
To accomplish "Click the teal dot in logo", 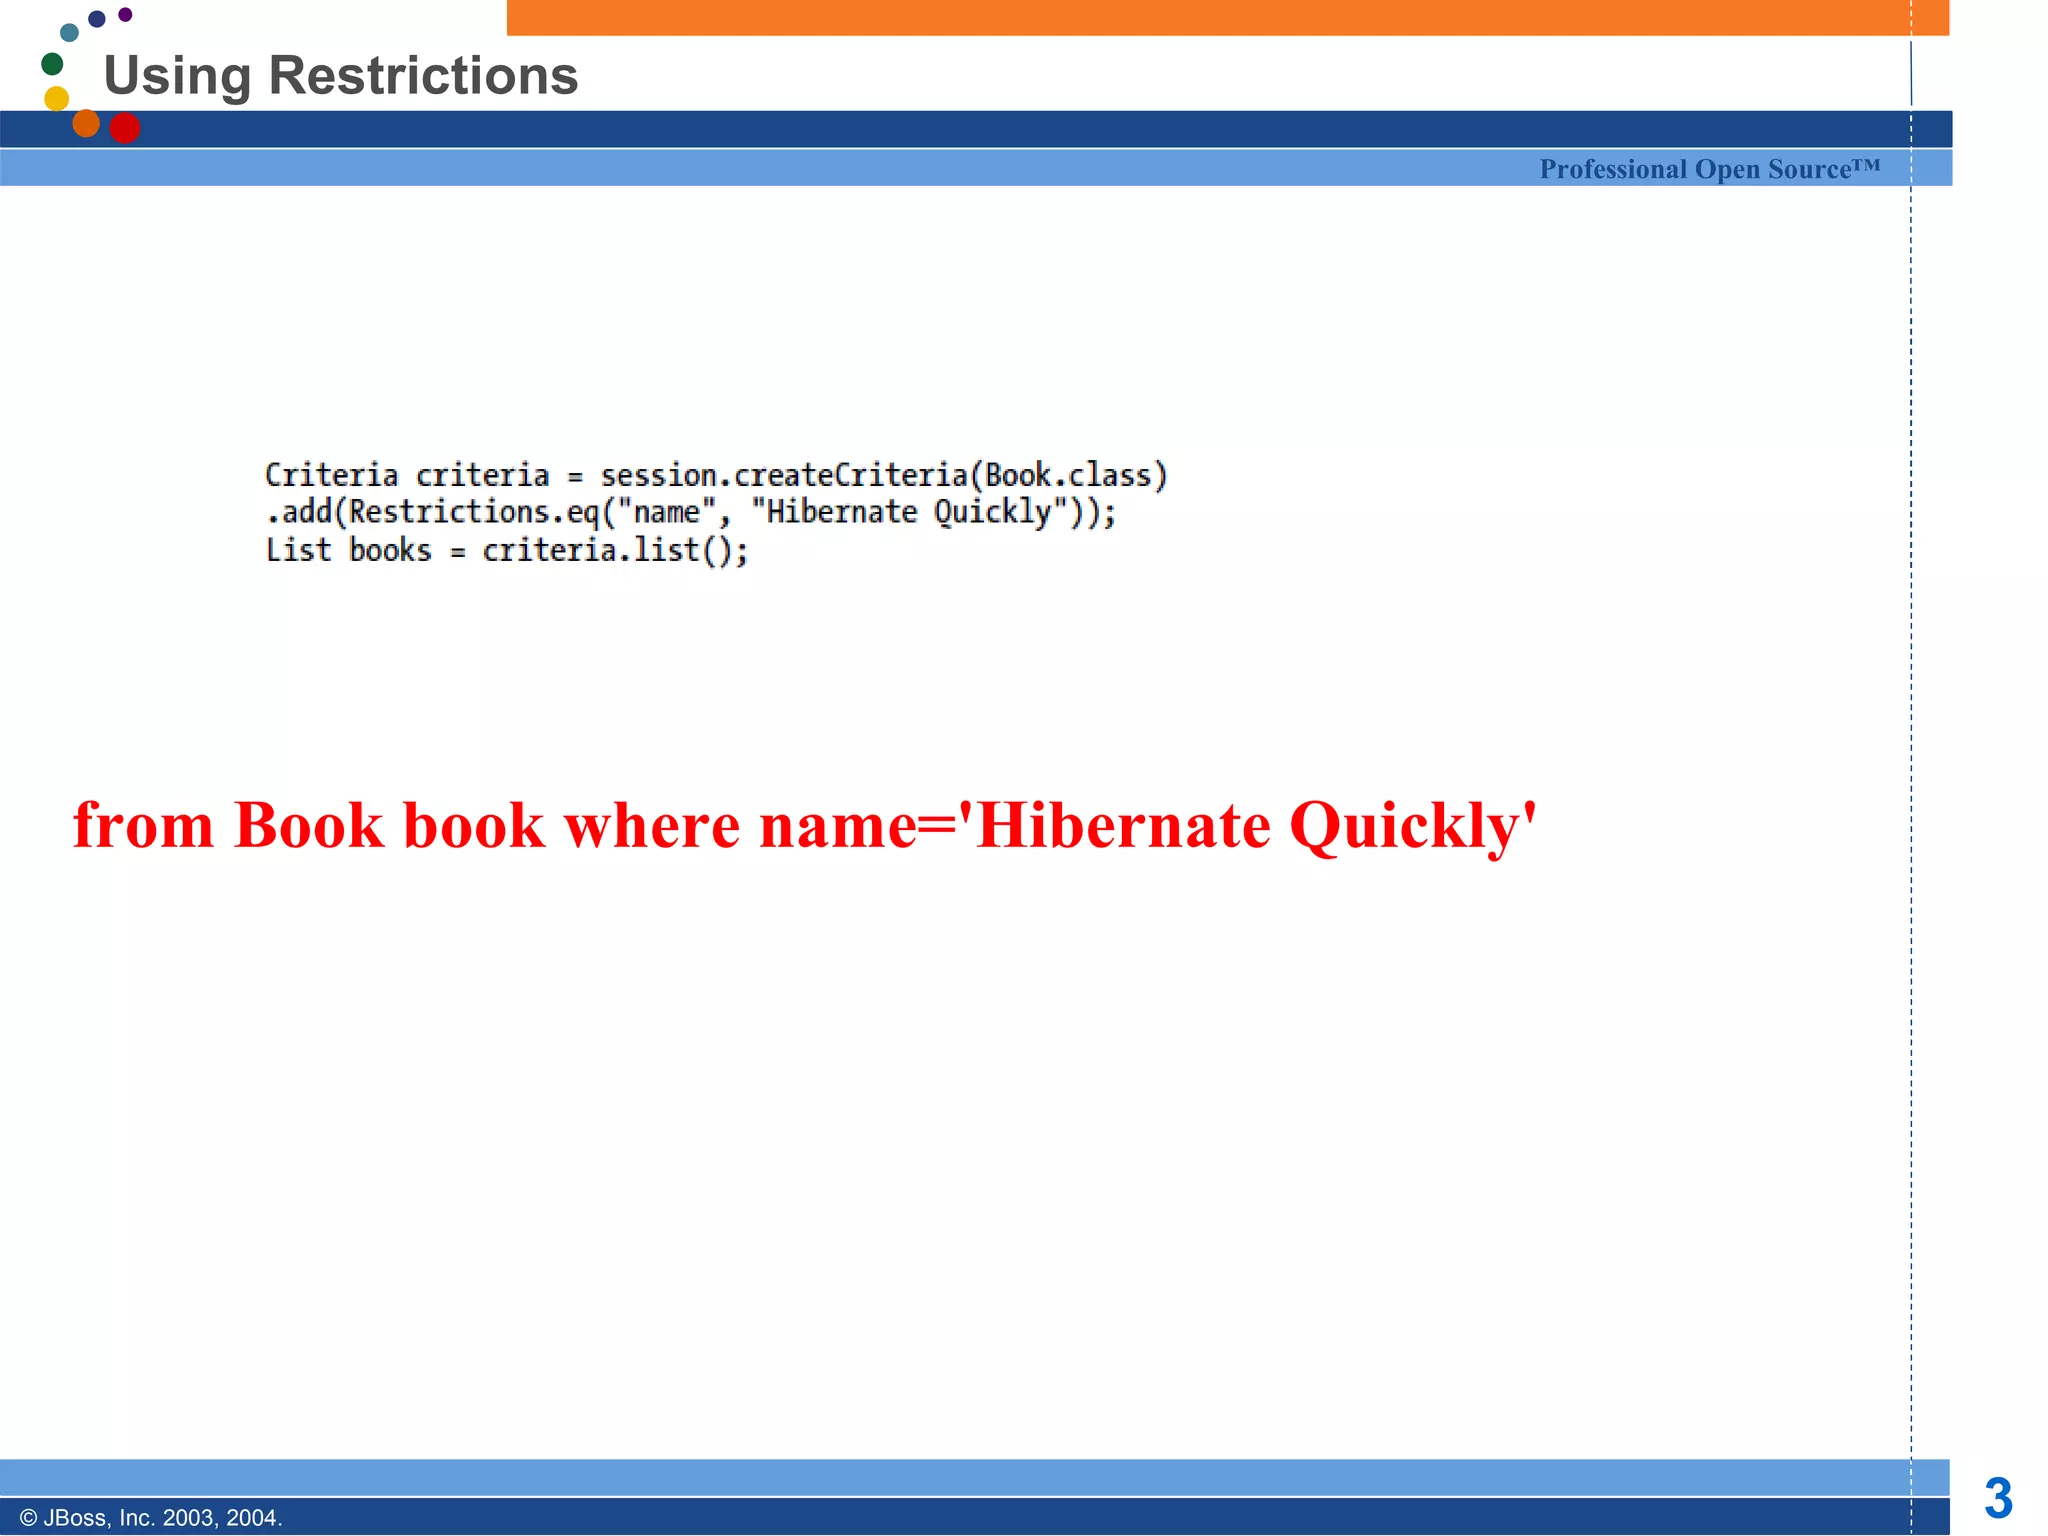I will coord(69,33).
